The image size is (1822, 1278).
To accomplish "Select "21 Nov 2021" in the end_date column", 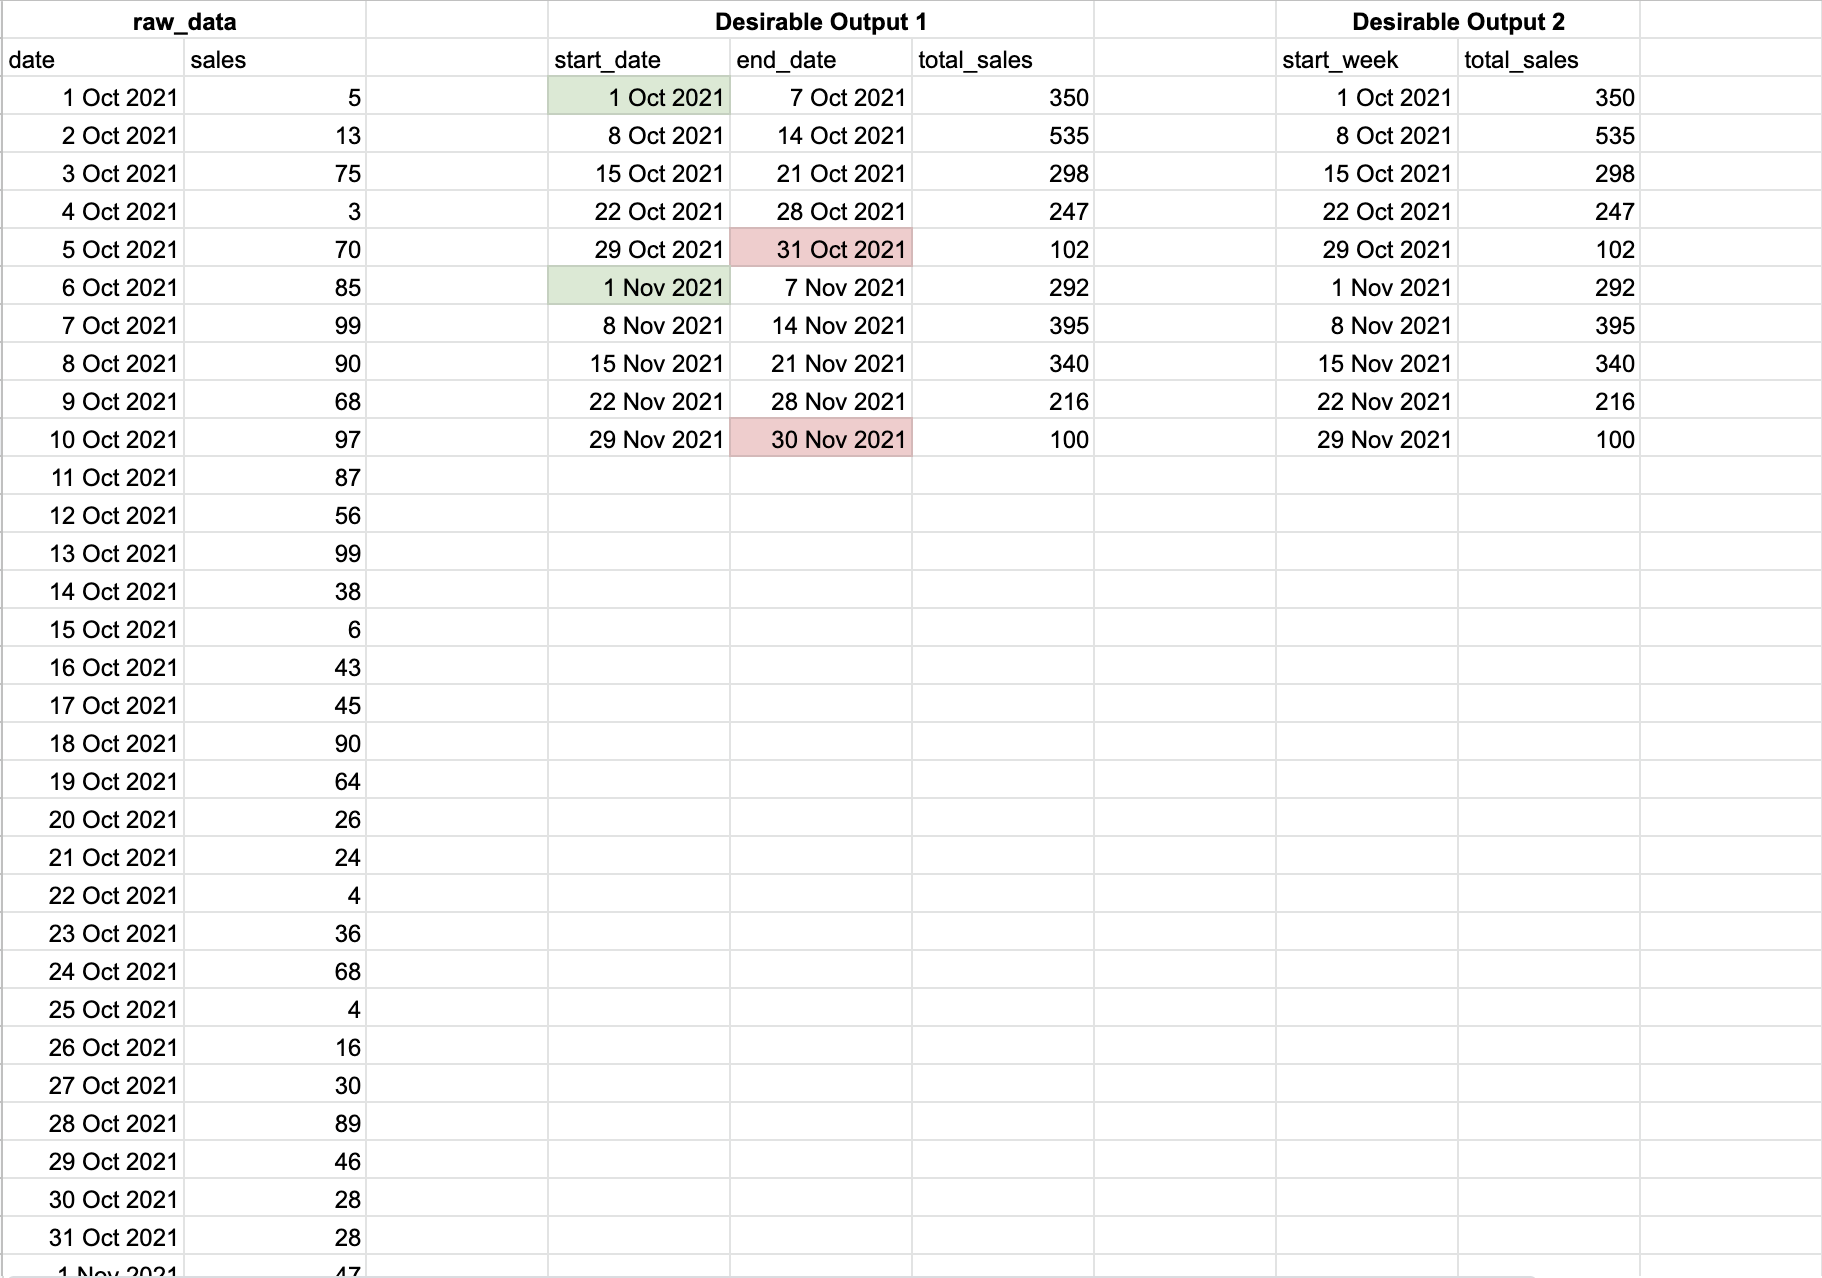I will [821, 363].
